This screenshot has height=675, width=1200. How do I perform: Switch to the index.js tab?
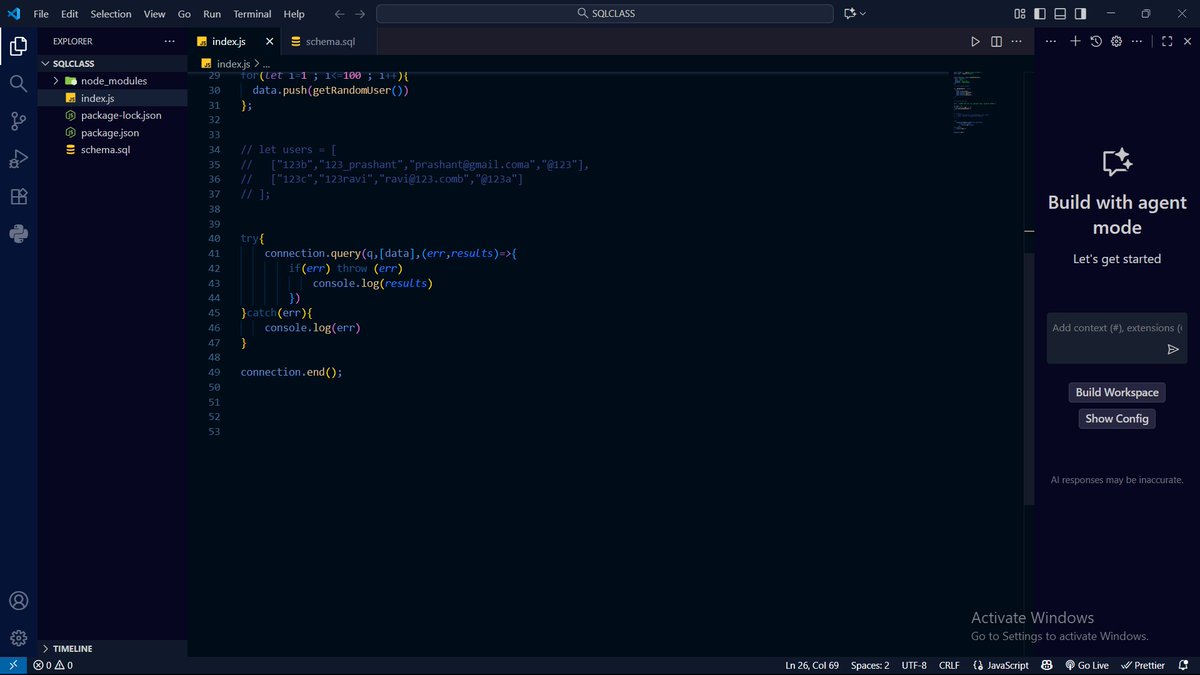[234, 42]
